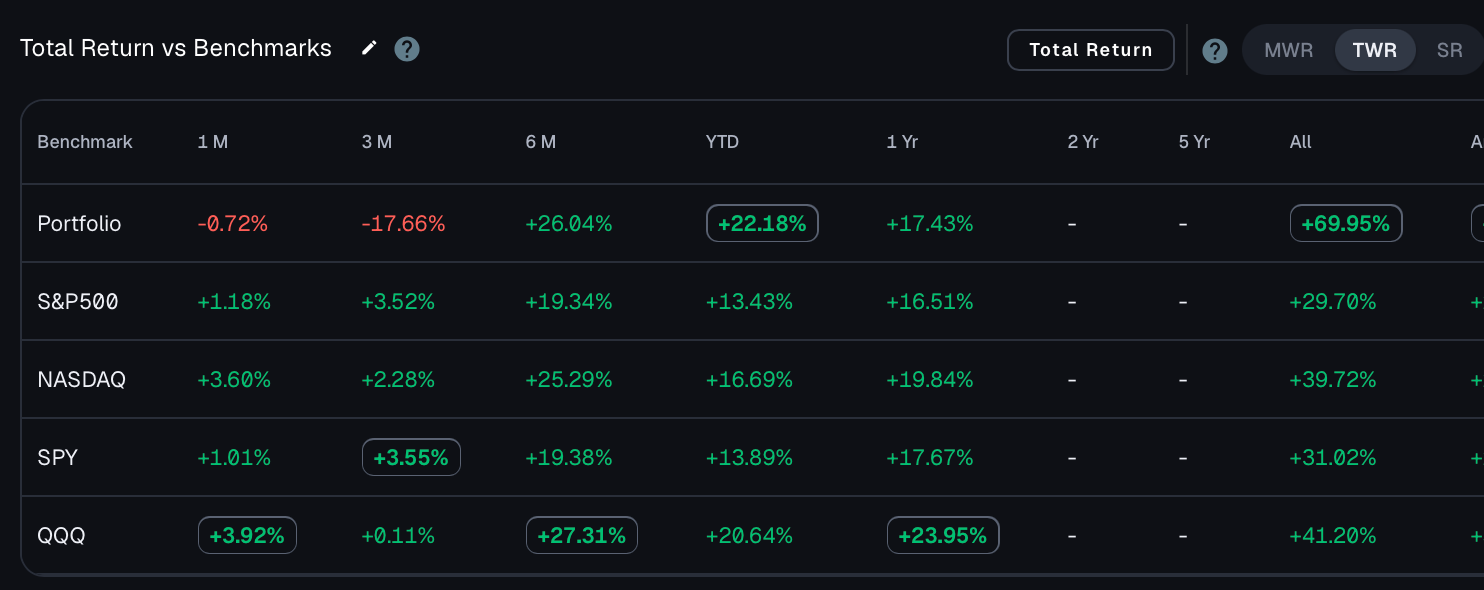Screen dimensions: 1484x590
Task: Click the NASDAQ benchmark label
Action: [x=81, y=380]
